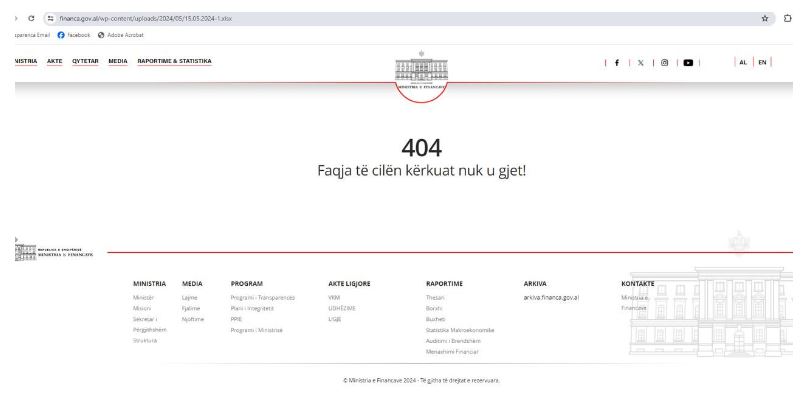This screenshot has height=399, width=805.
Task: Switch site language to EN
Action: (x=762, y=62)
